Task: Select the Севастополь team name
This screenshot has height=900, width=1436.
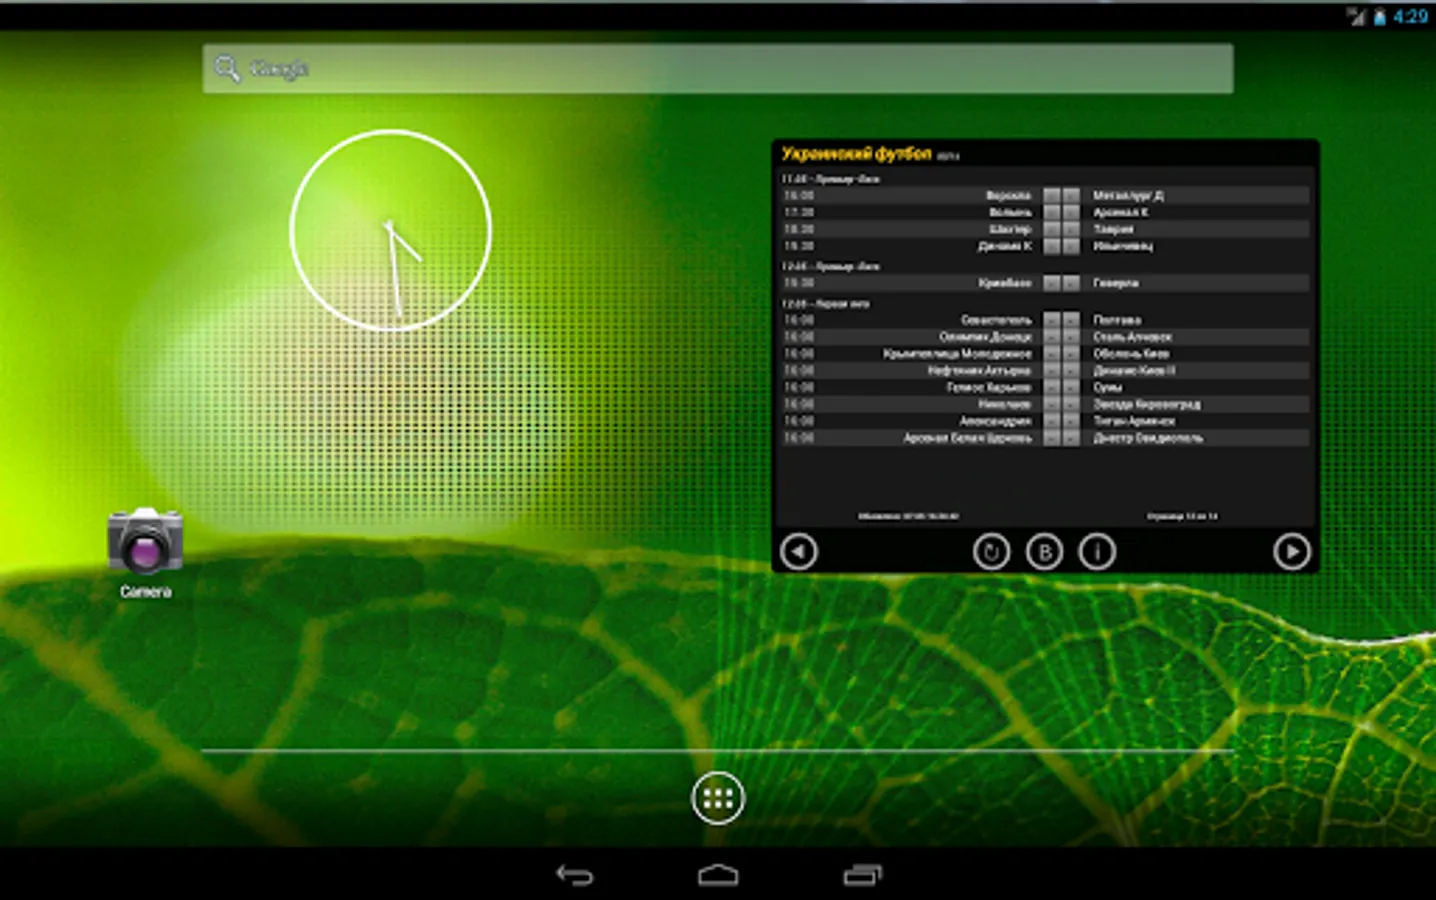Action: pos(996,320)
